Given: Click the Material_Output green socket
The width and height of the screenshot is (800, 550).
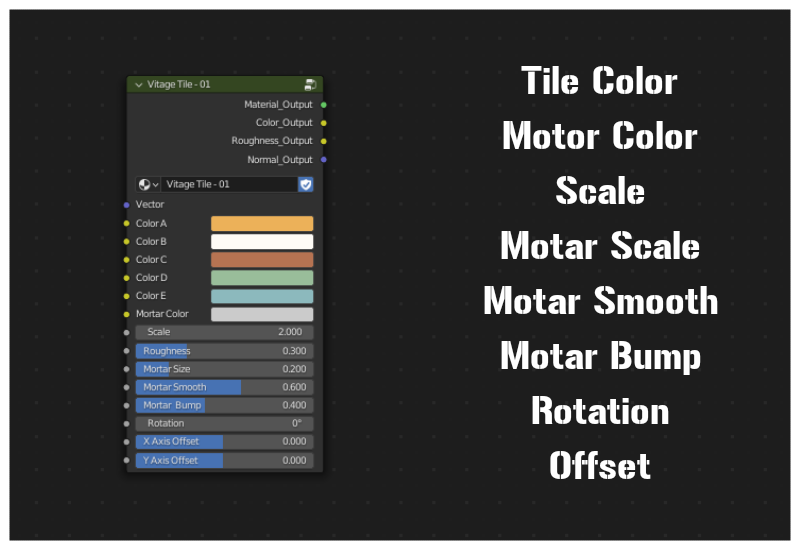Looking at the screenshot, I should pyautogui.click(x=323, y=105).
